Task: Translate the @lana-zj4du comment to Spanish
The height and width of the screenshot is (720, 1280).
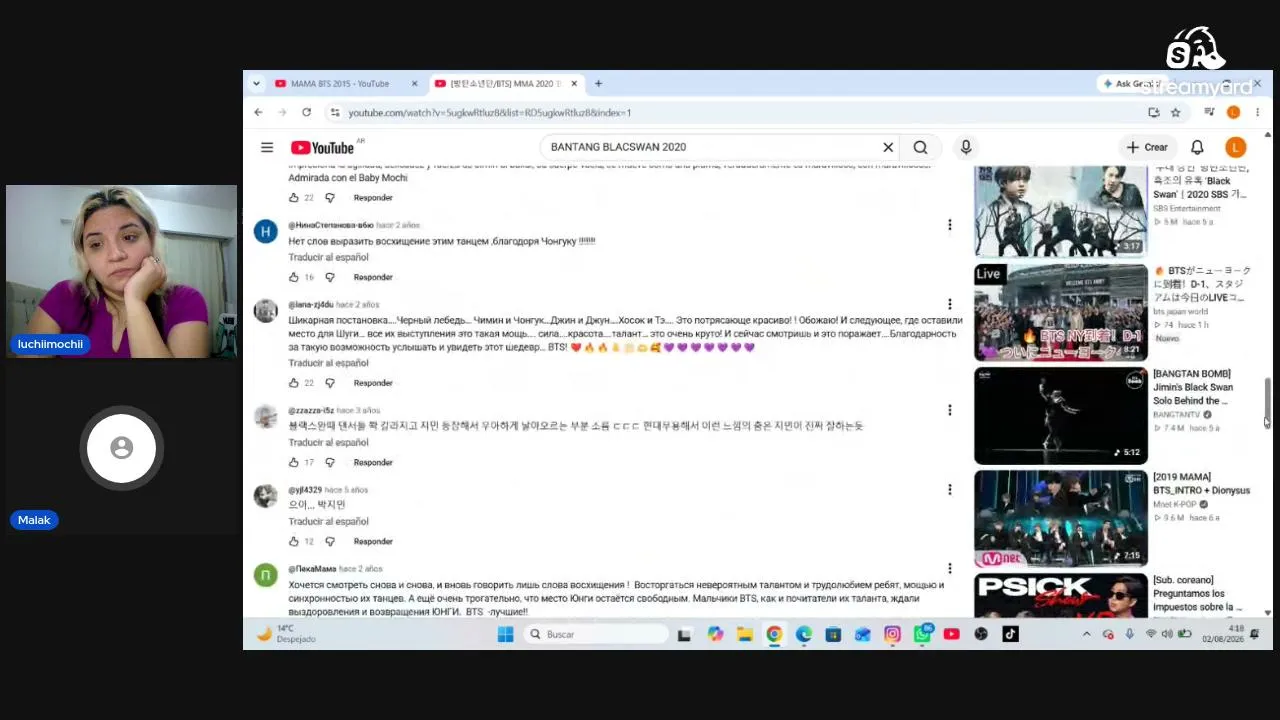Action: [x=328, y=363]
